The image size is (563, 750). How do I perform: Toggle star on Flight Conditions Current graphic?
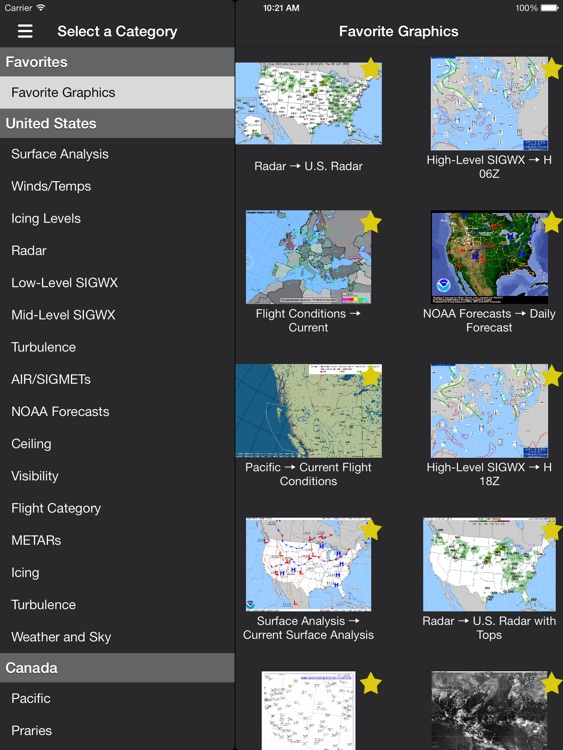371,222
